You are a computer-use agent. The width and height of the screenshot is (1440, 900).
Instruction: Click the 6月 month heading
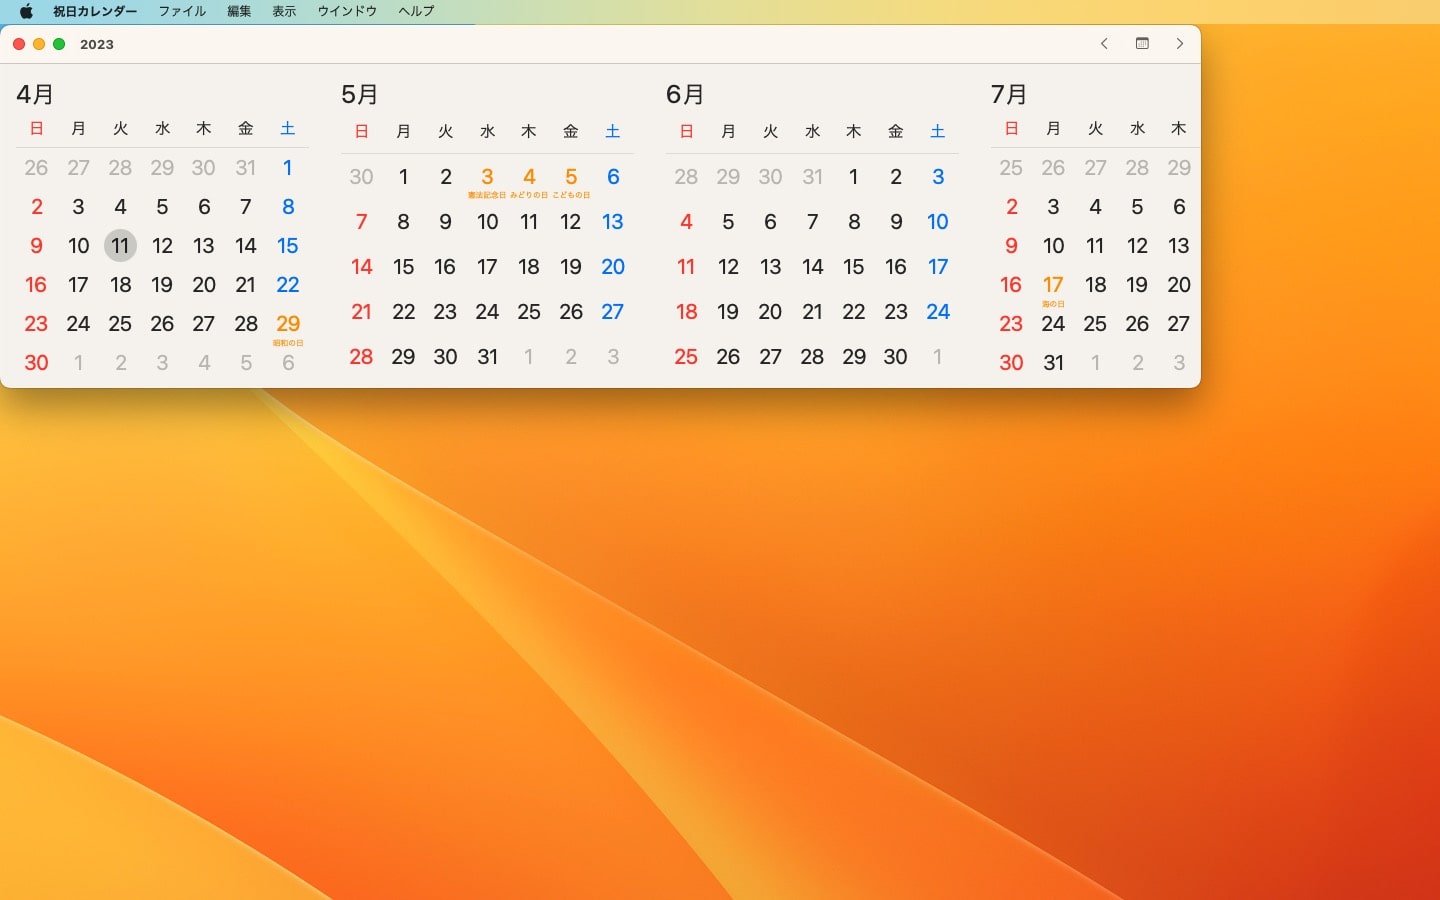[685, 95]
